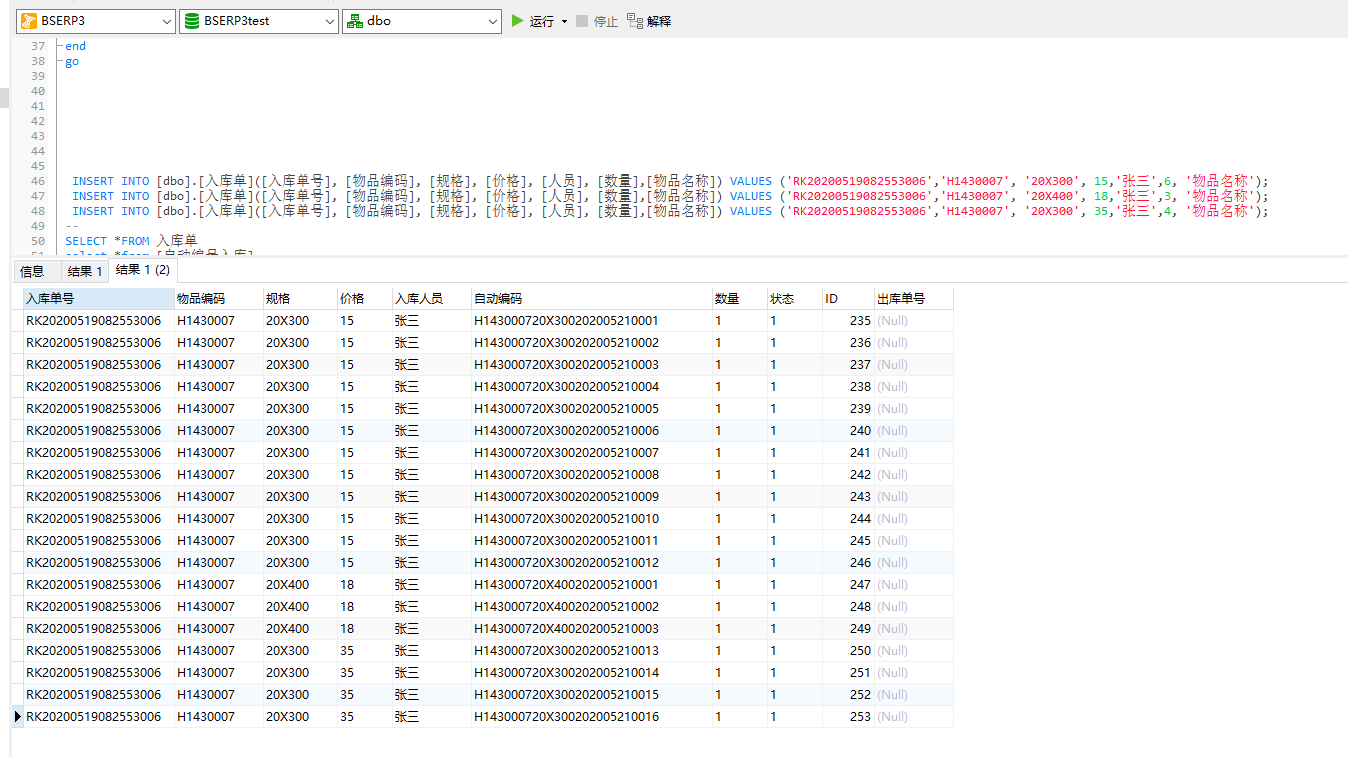The width and height of the screenshot is (1348, 758).
Task: Click the ID cell showing 235
Action: (848, 320)
